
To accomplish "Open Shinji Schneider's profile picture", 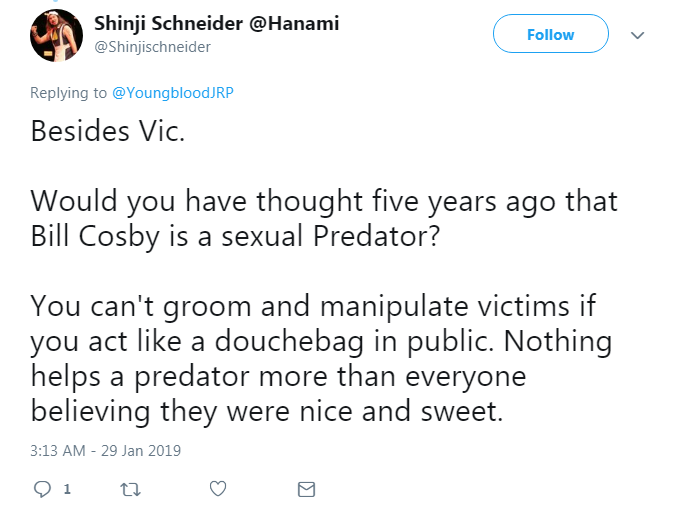I will pos(56,35).
